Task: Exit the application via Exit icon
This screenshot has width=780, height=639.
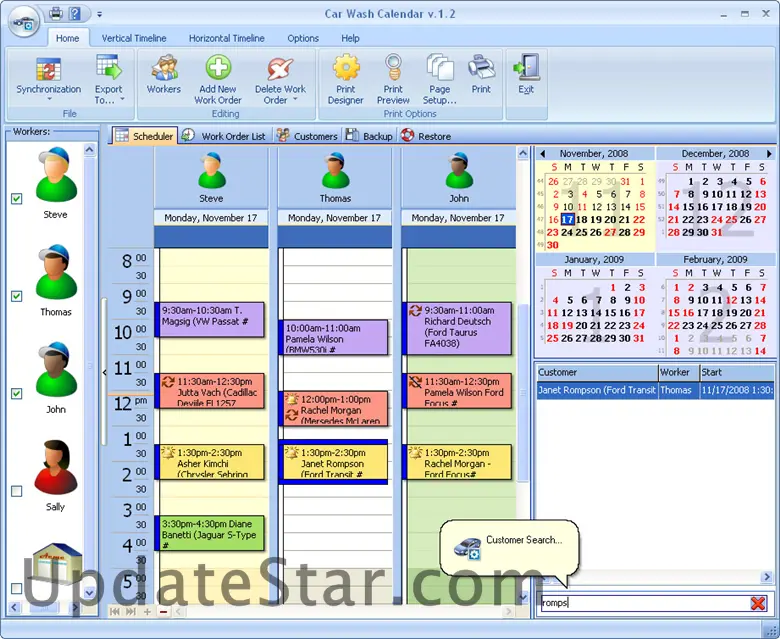Action: click(526, 67)
